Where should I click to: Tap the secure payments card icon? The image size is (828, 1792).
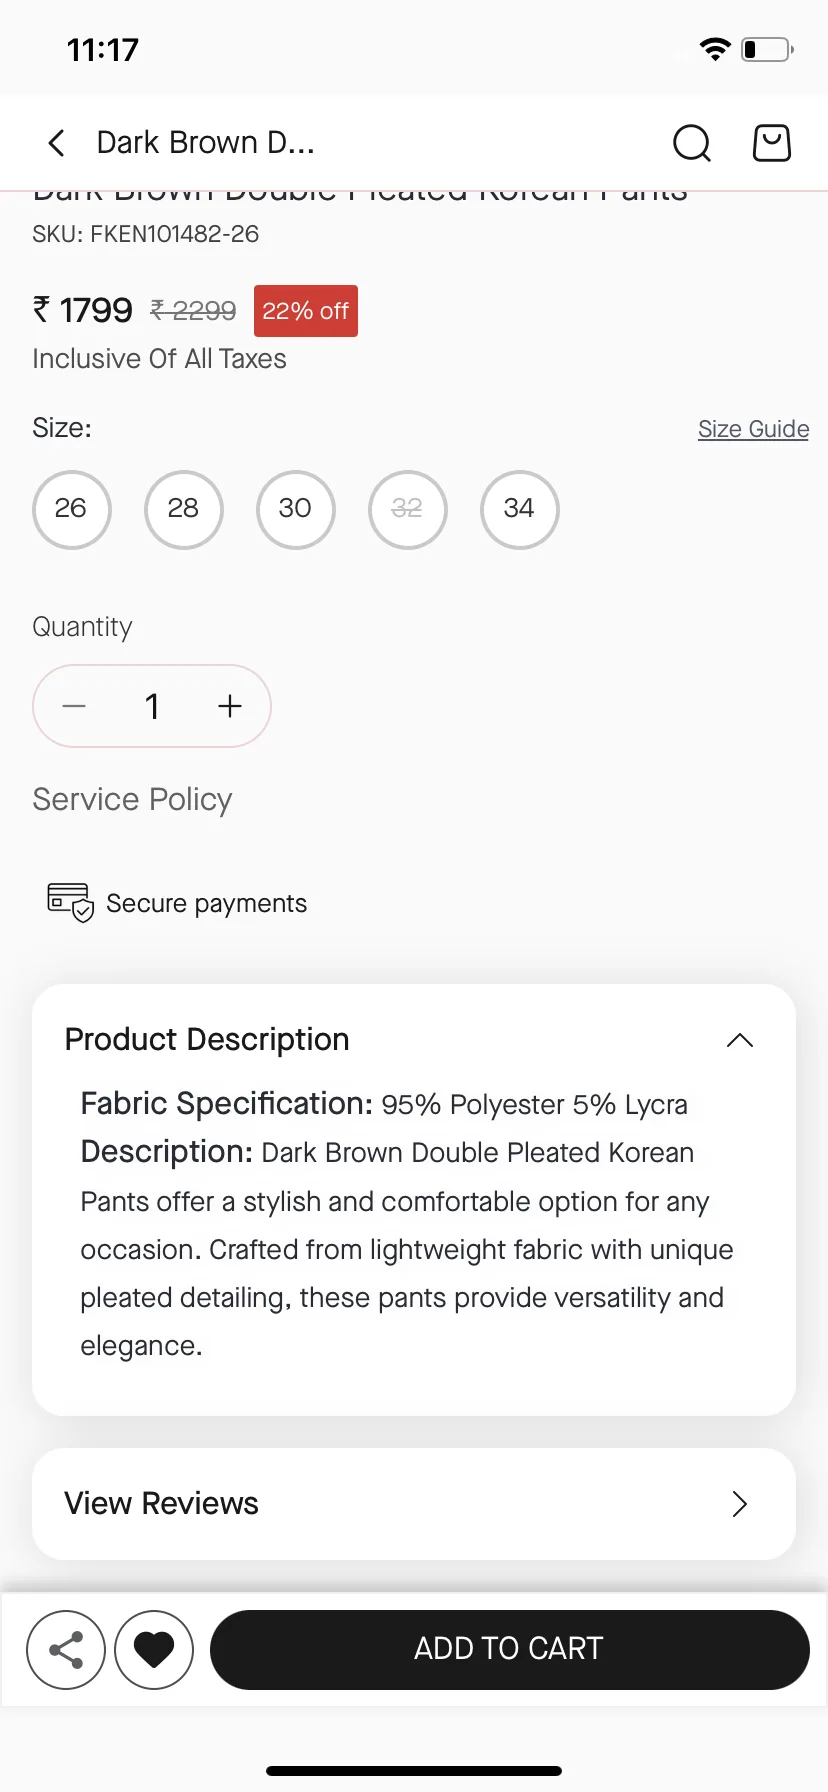click(70, 902)
